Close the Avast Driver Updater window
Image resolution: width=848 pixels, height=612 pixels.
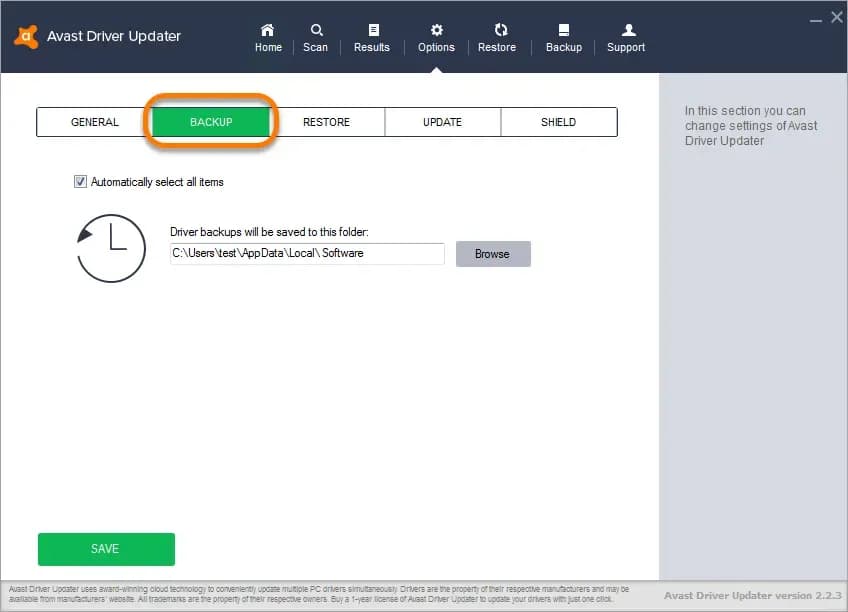pyautogui.click(x=837, y=17)
